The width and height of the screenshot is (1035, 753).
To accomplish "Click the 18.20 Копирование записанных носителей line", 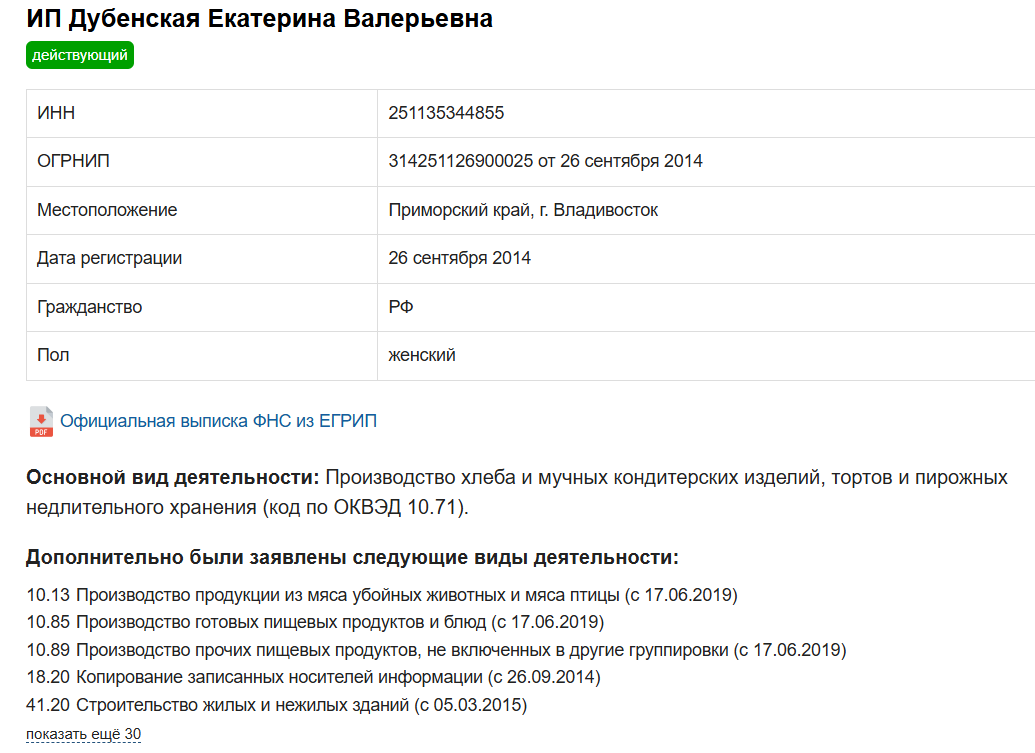I will [x=312, y=678].
